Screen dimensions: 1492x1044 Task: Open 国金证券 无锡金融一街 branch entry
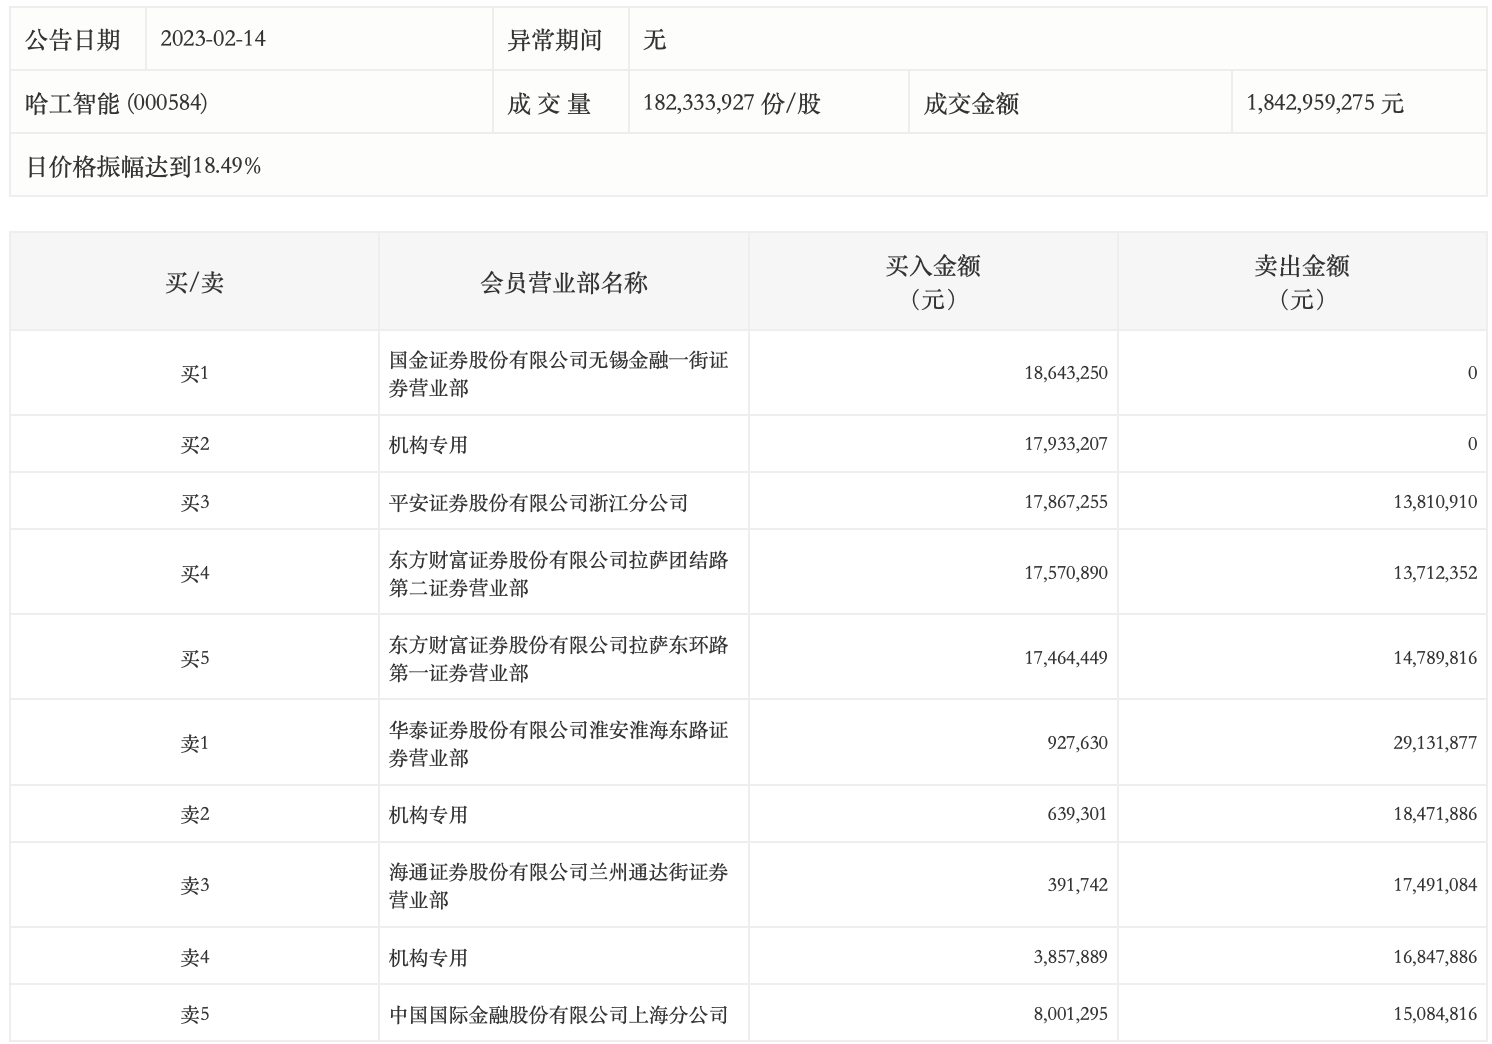click(558, 374)
